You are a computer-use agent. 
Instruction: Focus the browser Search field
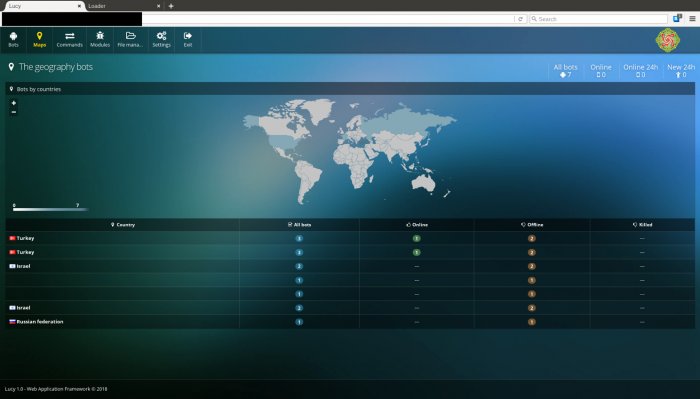(599, 19)
